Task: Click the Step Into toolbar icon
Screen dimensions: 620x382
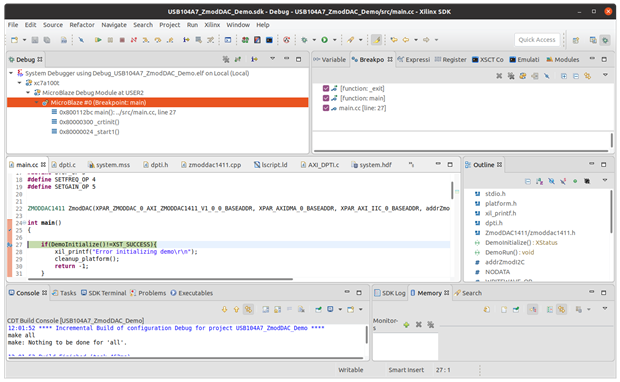Action: (x=146, y=40)
